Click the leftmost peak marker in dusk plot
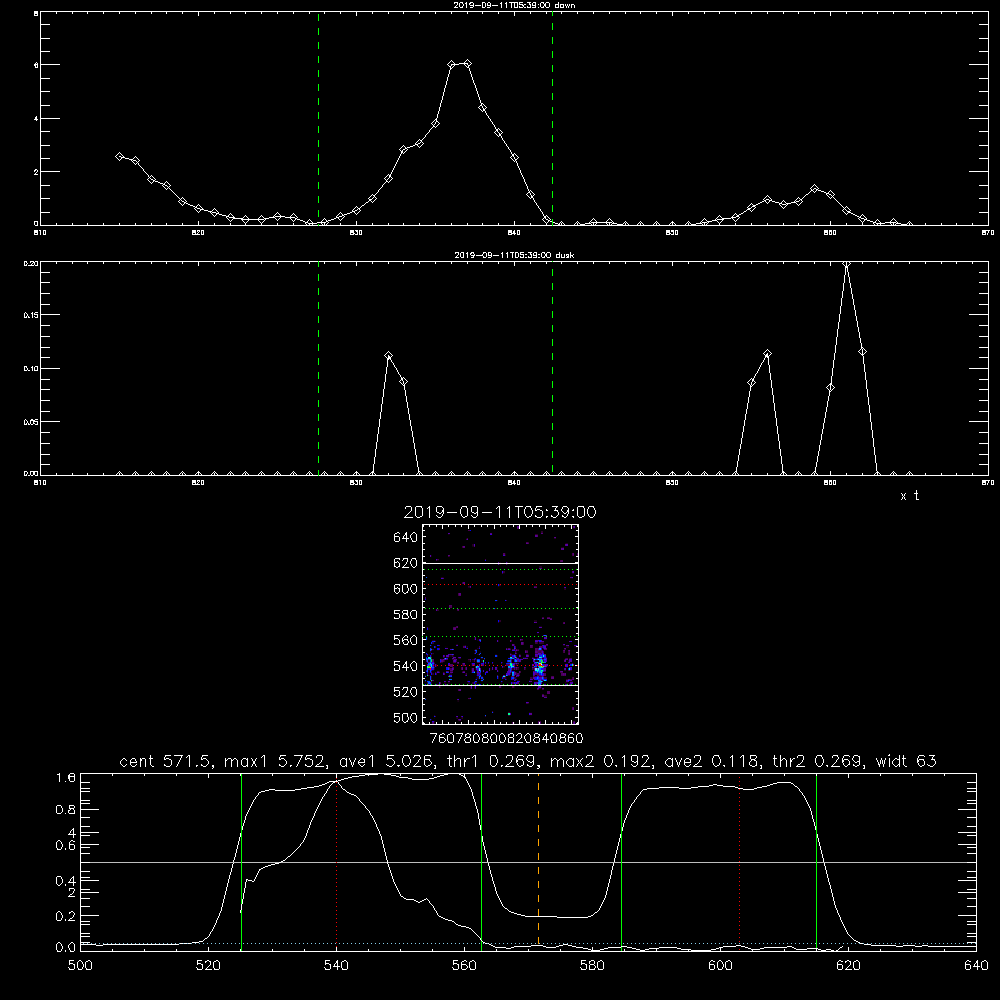 [x=388, y=356]
